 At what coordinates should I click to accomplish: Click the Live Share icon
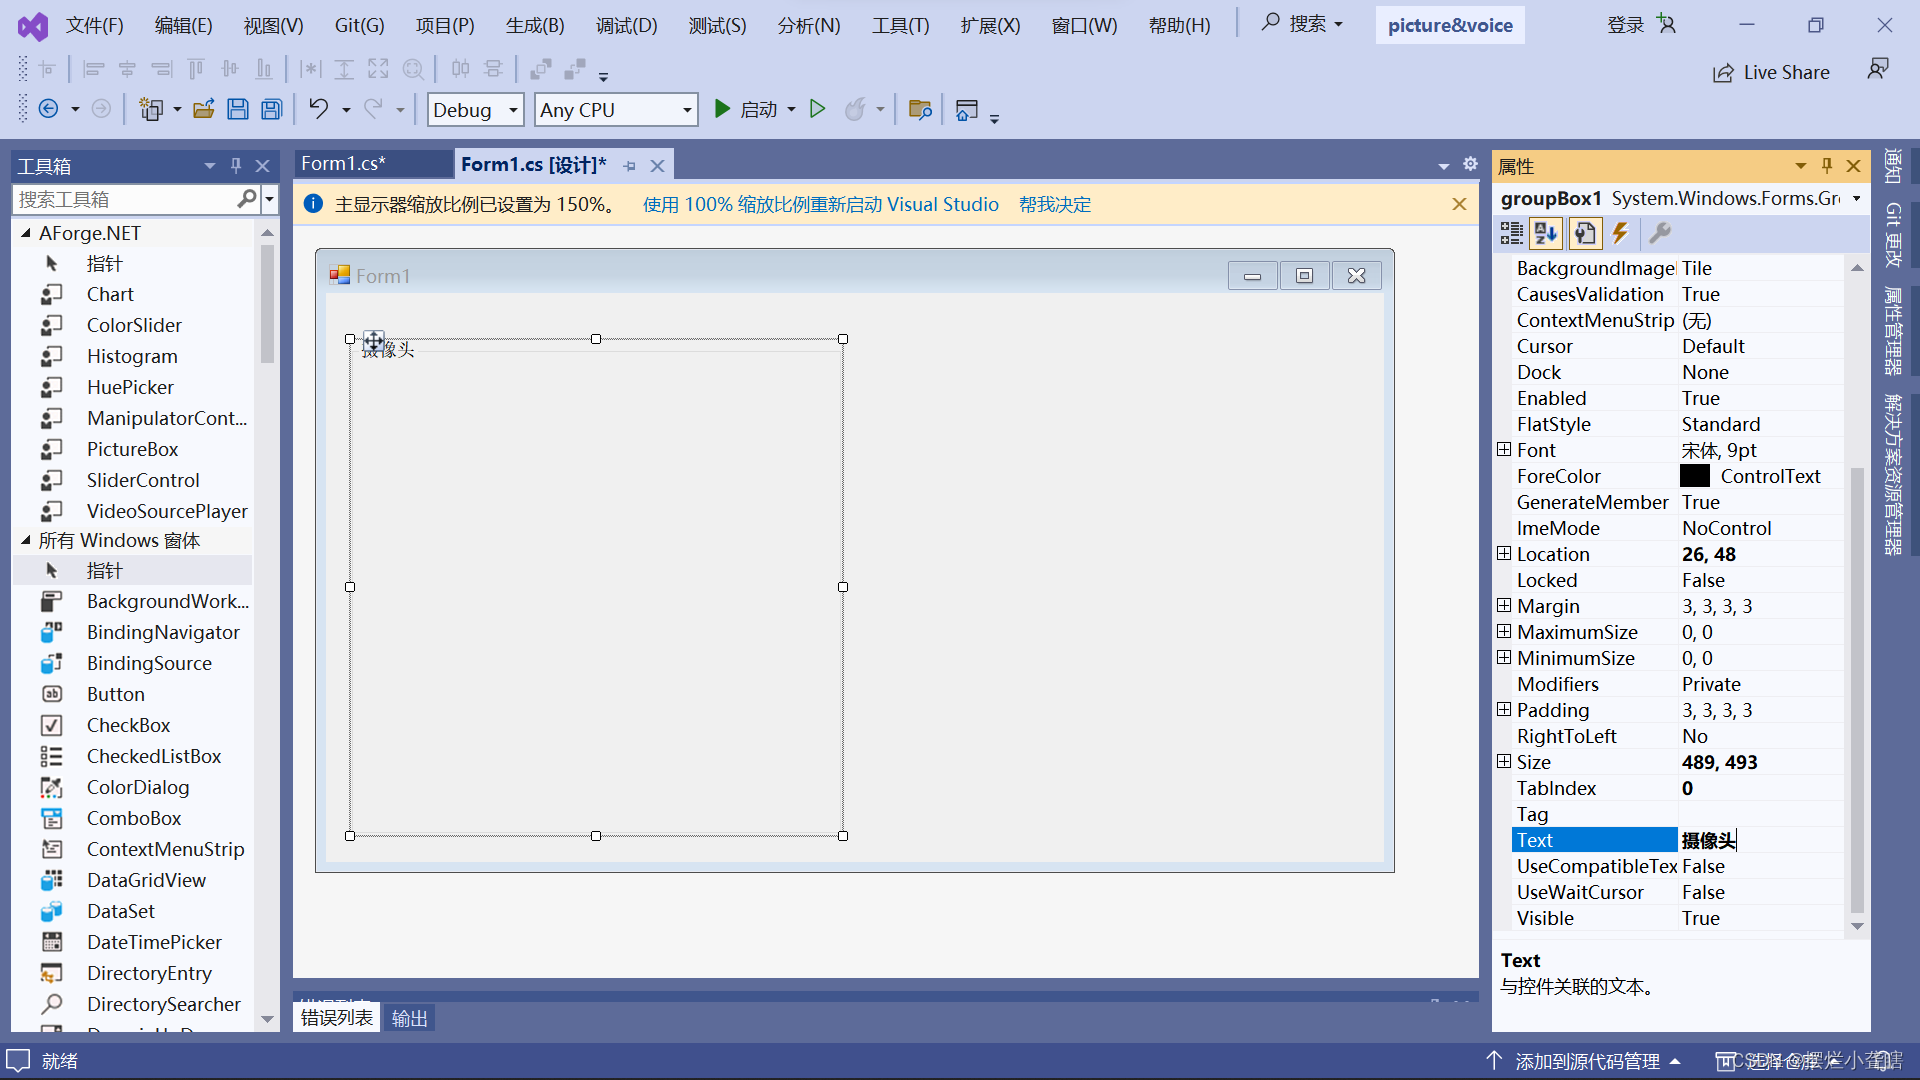(x=1723, y=73)
